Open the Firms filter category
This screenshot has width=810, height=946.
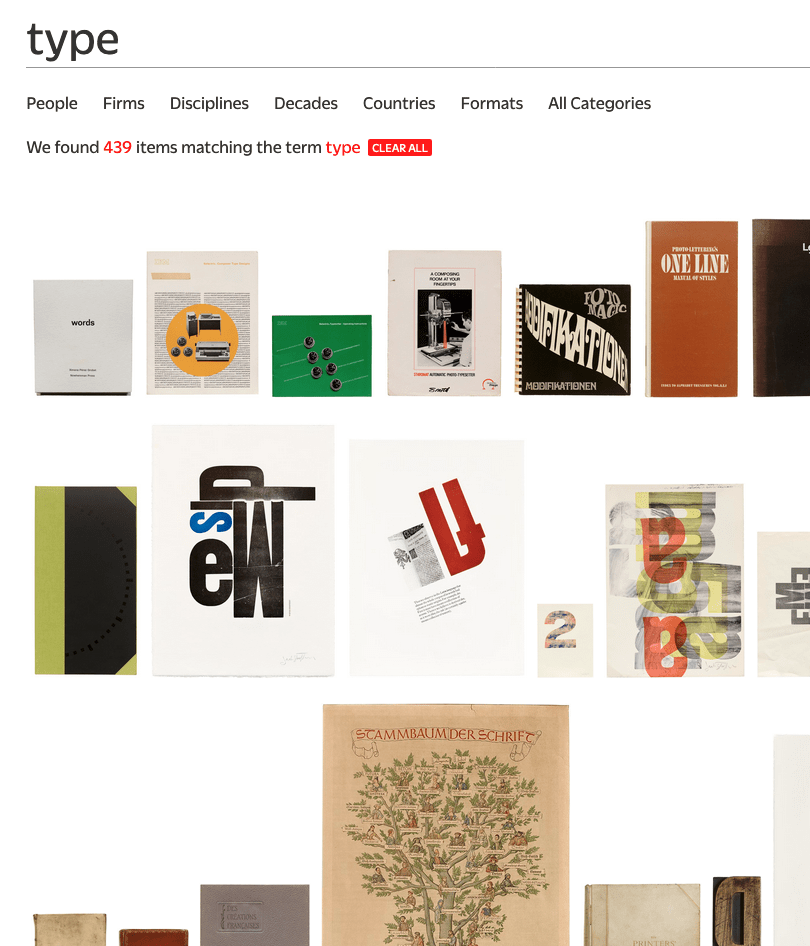coord(124,103)
